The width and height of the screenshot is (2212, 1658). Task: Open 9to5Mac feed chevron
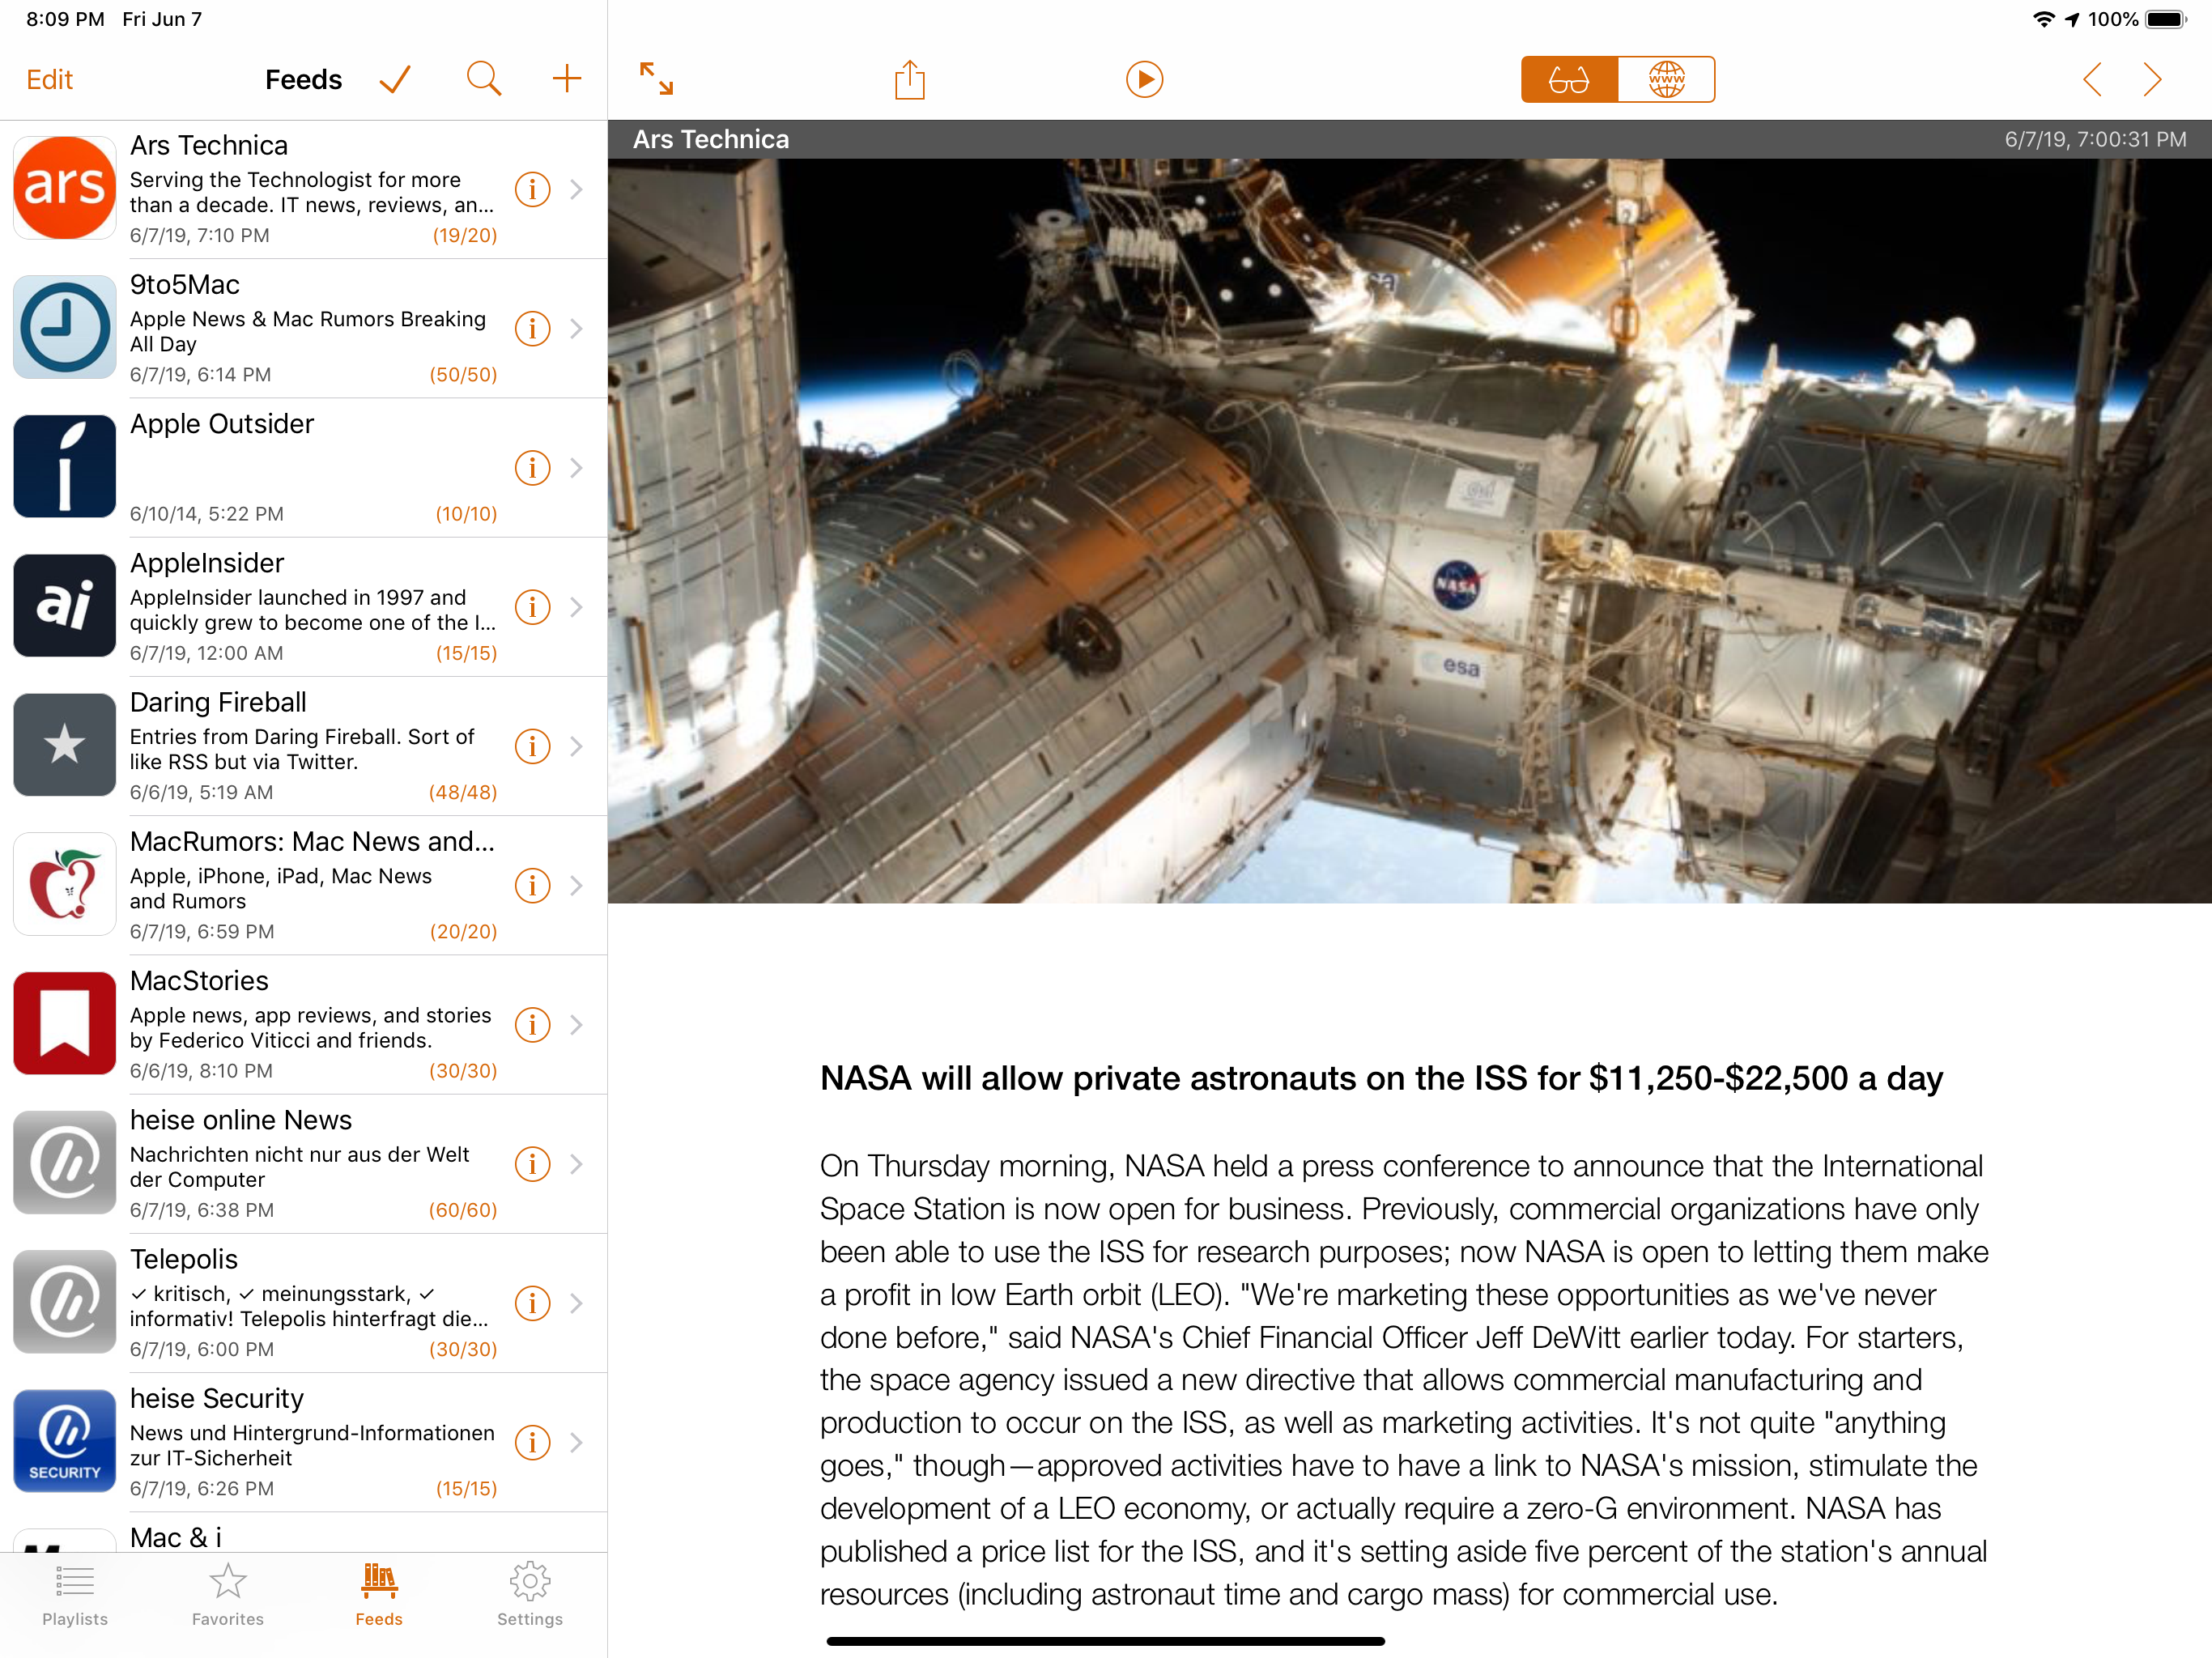pos(577,328)
